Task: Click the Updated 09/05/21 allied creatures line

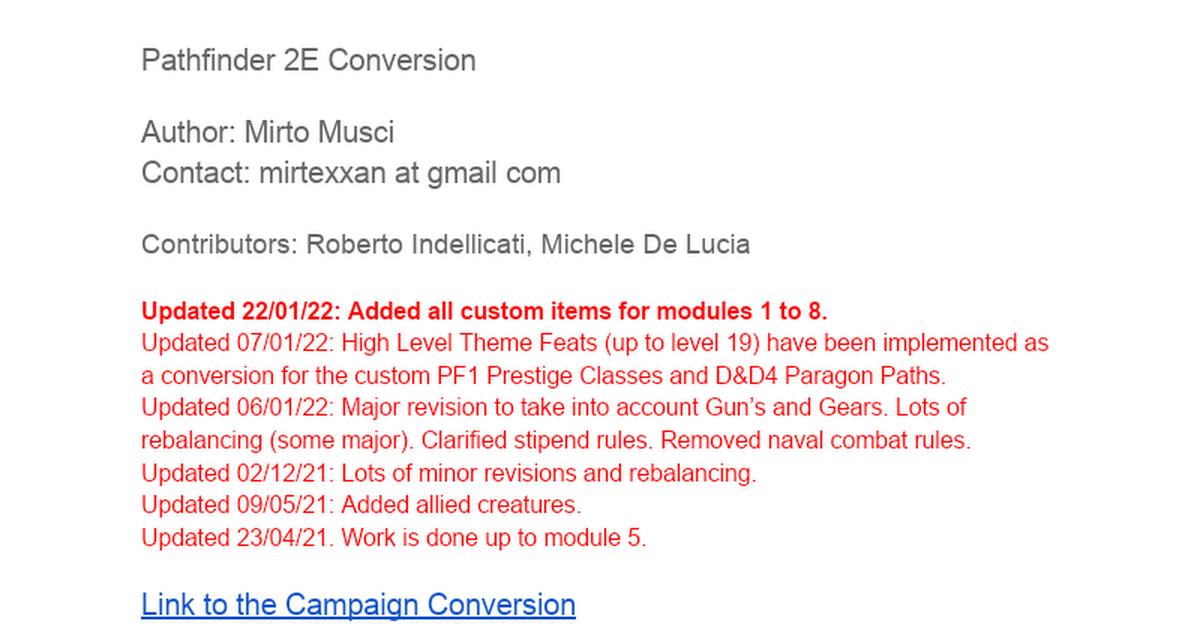Action: (x=361, y=504)
